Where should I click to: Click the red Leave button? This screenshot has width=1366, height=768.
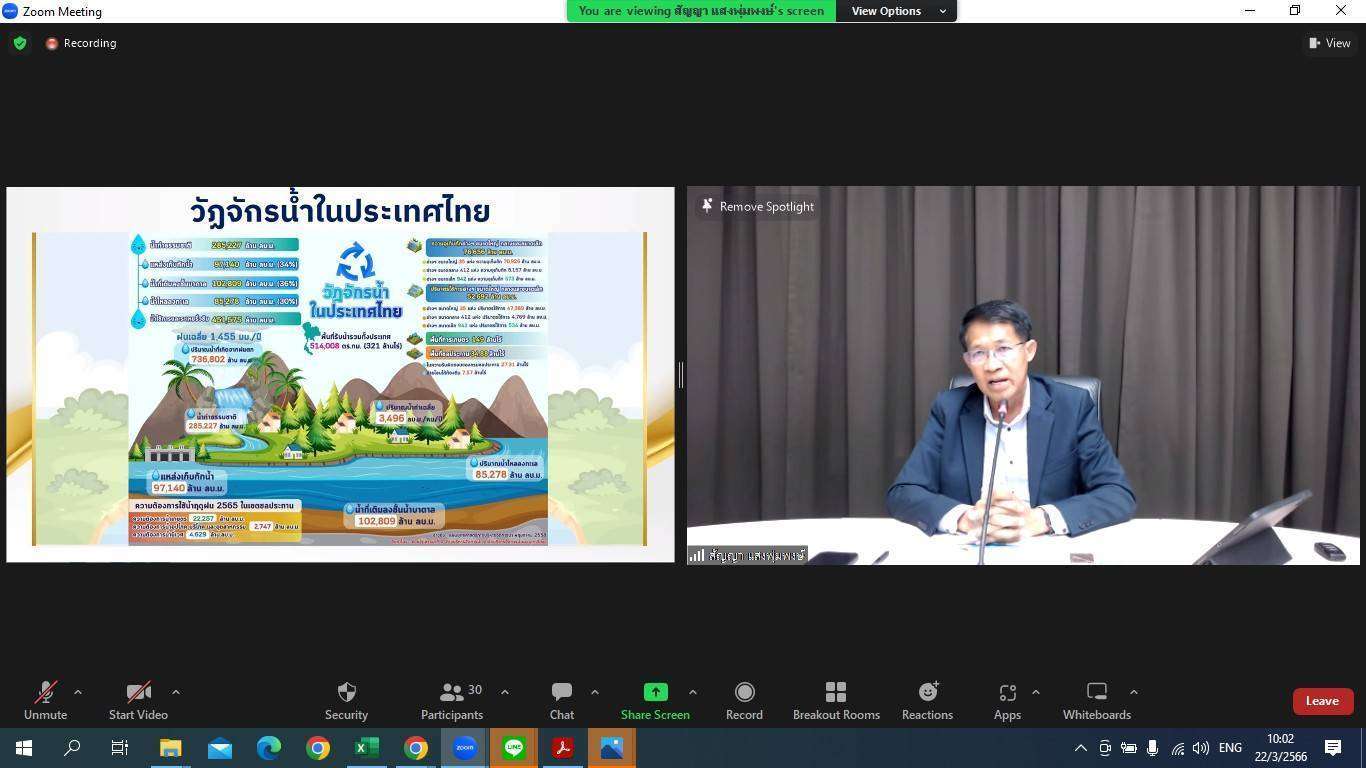click(1322, 701)
